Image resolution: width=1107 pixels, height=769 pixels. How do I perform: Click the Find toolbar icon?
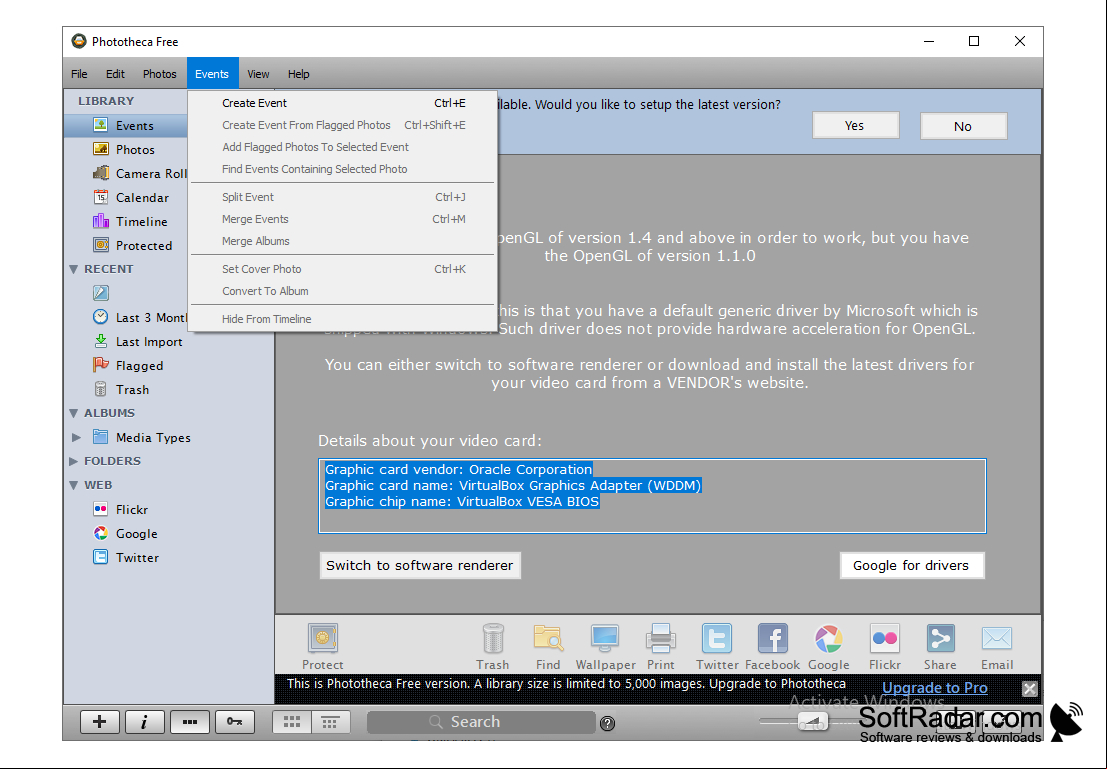548,646
